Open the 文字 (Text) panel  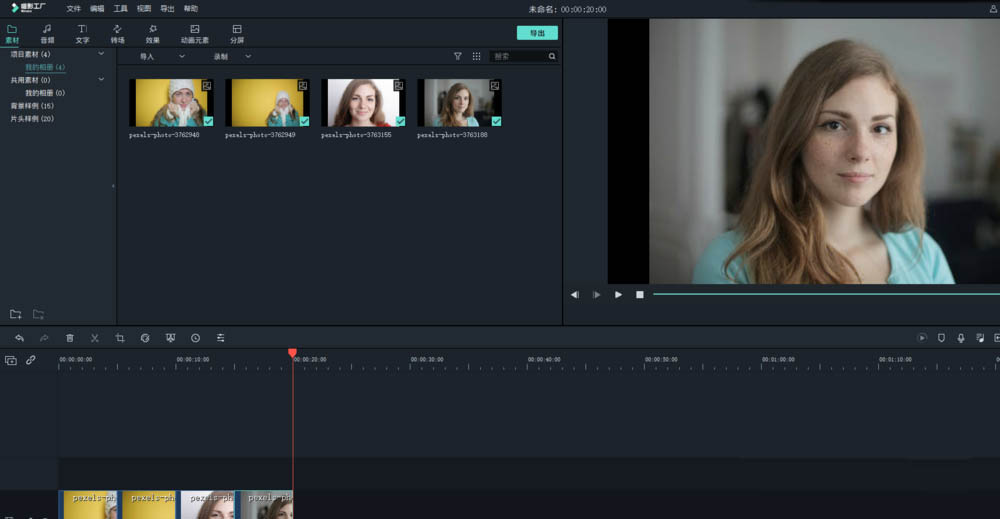(x=82, y=34)
